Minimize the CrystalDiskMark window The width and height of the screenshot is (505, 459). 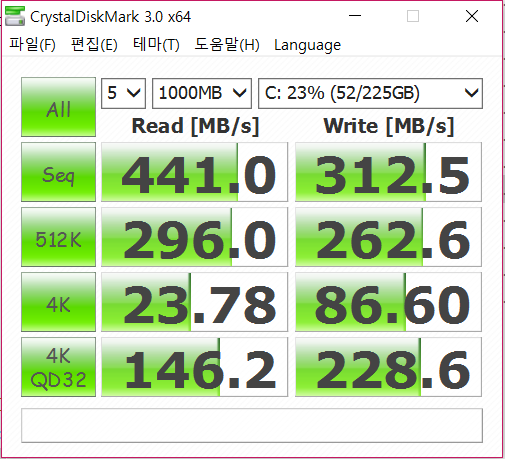[x=355, y=16]
